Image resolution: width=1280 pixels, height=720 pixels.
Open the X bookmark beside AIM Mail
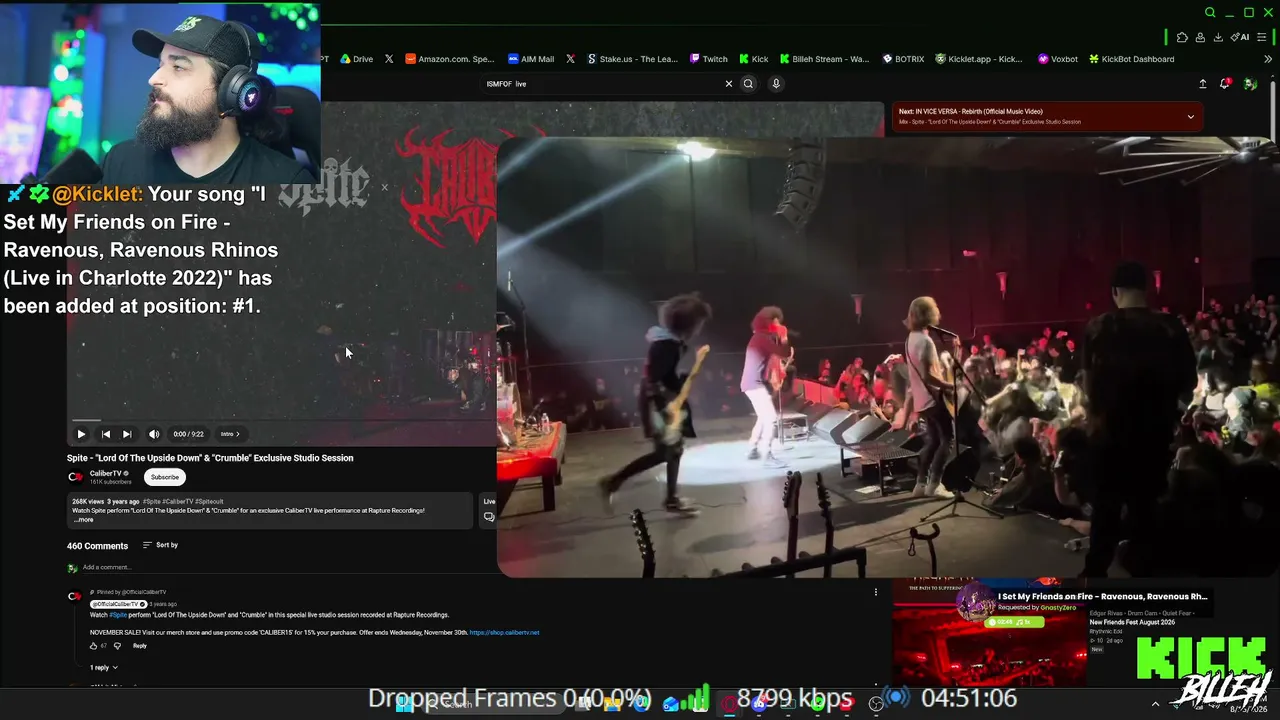[570, 59]
